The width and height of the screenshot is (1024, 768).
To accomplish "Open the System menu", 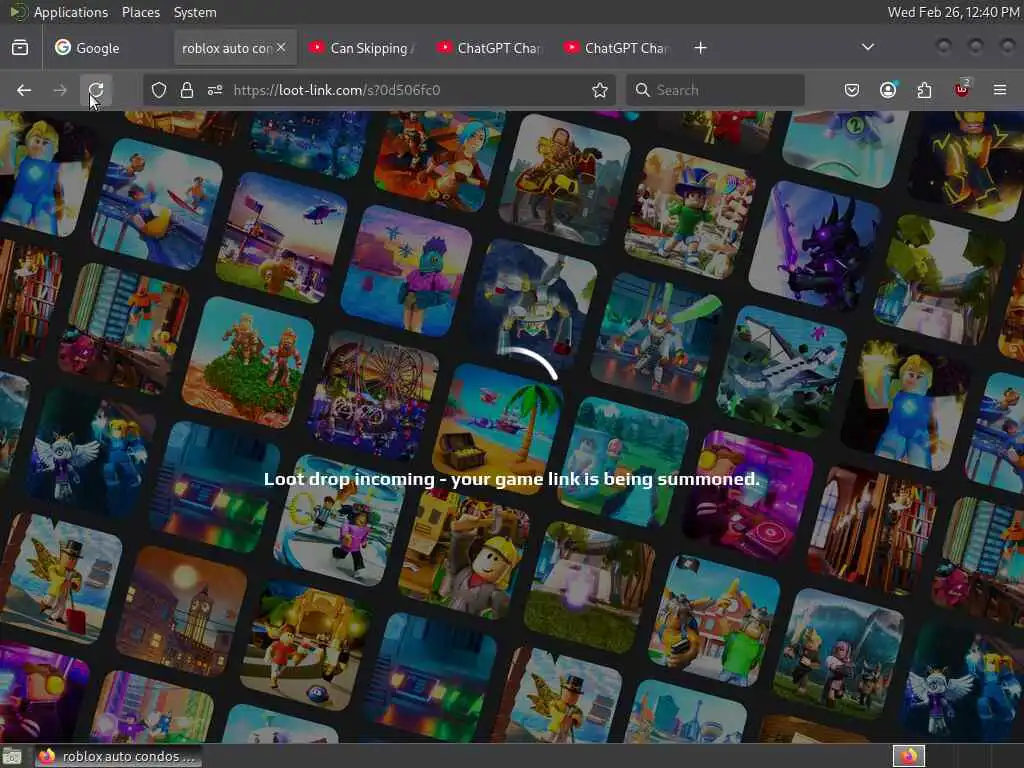I will 195,12.
